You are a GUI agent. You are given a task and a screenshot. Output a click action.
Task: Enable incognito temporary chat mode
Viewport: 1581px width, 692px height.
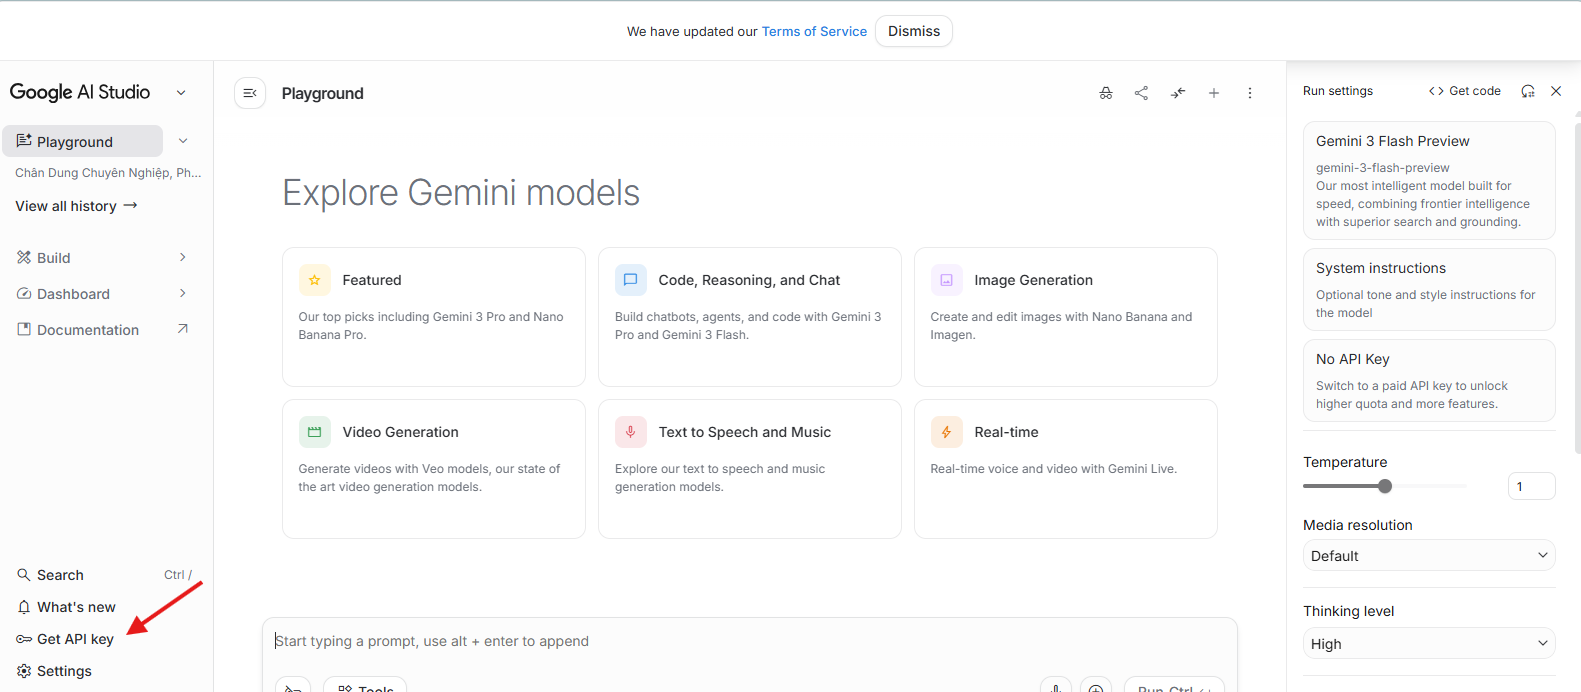click(1105, 93)
